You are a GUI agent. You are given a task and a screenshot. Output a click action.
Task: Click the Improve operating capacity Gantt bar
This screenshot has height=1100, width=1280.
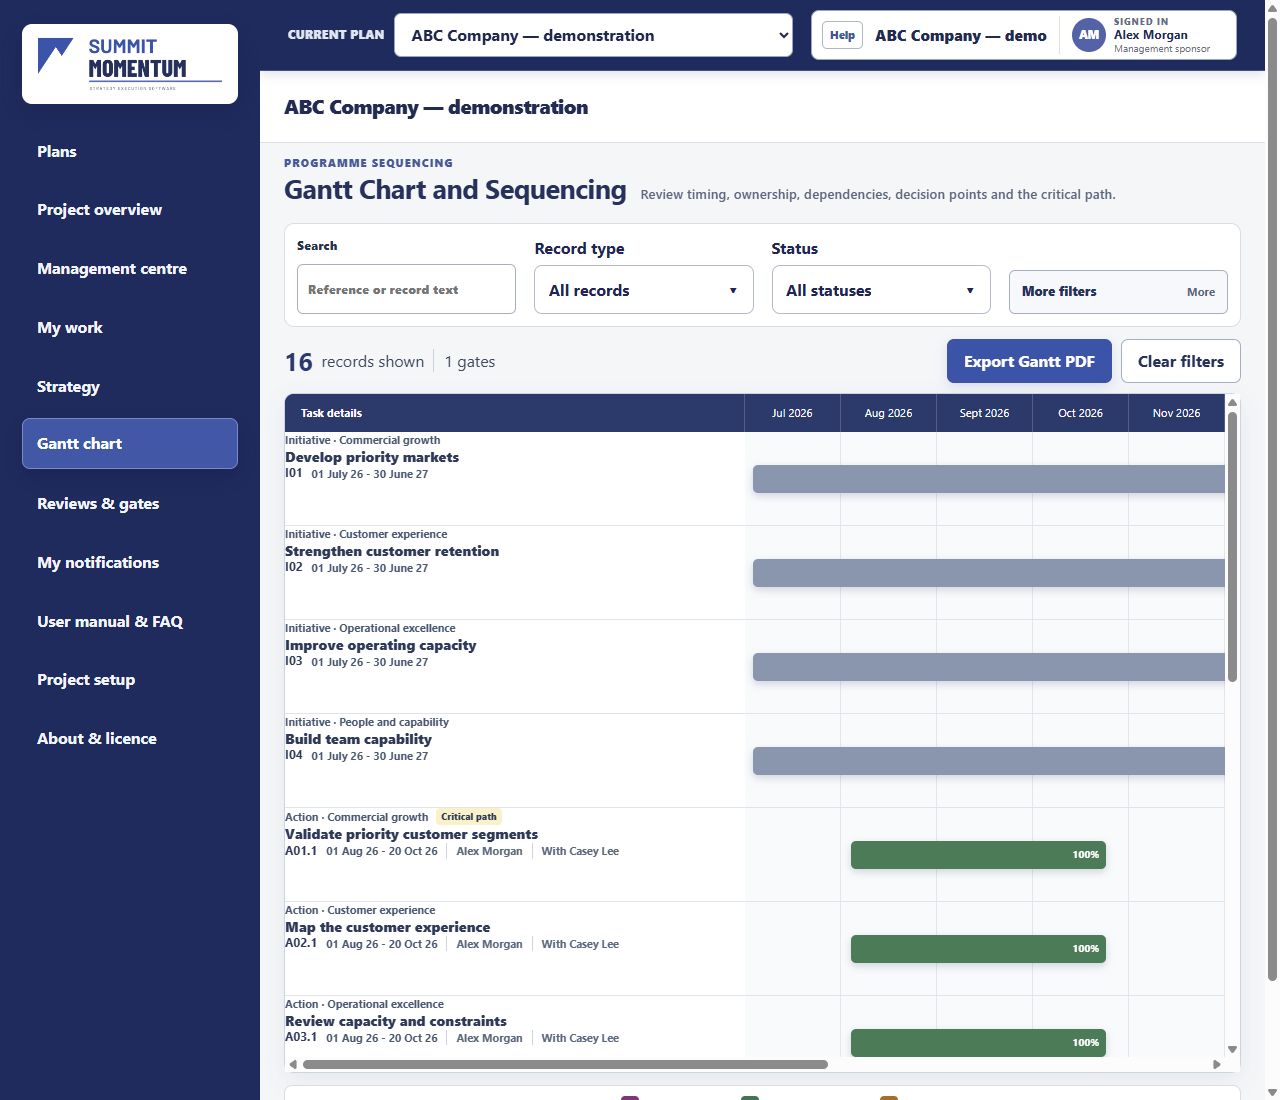pos(989,667)
